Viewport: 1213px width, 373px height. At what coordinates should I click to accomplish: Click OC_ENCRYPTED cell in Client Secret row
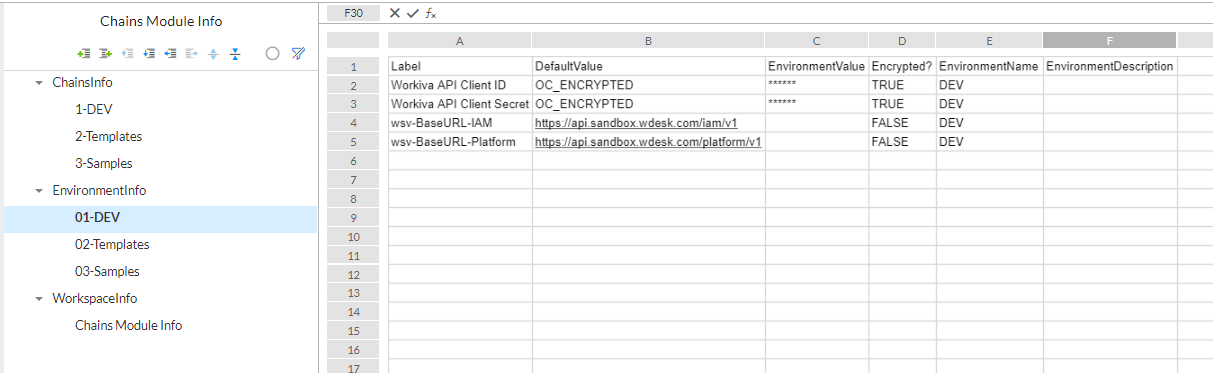coord(649,104)
